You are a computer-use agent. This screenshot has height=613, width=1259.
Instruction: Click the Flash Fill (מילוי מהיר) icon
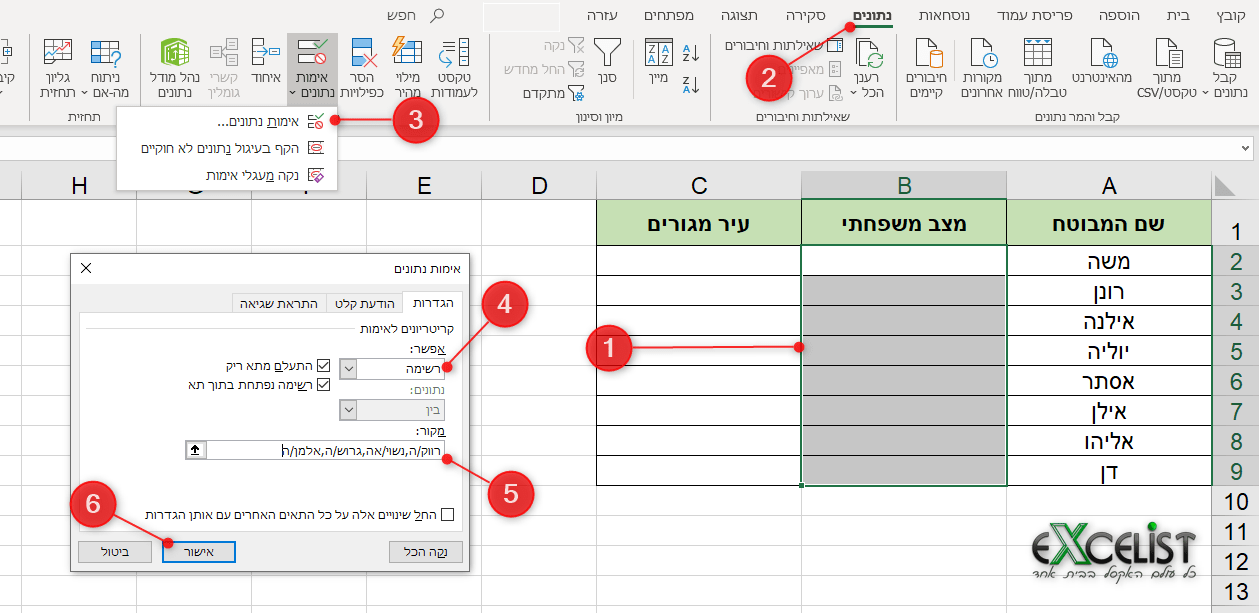click(407, 52)
